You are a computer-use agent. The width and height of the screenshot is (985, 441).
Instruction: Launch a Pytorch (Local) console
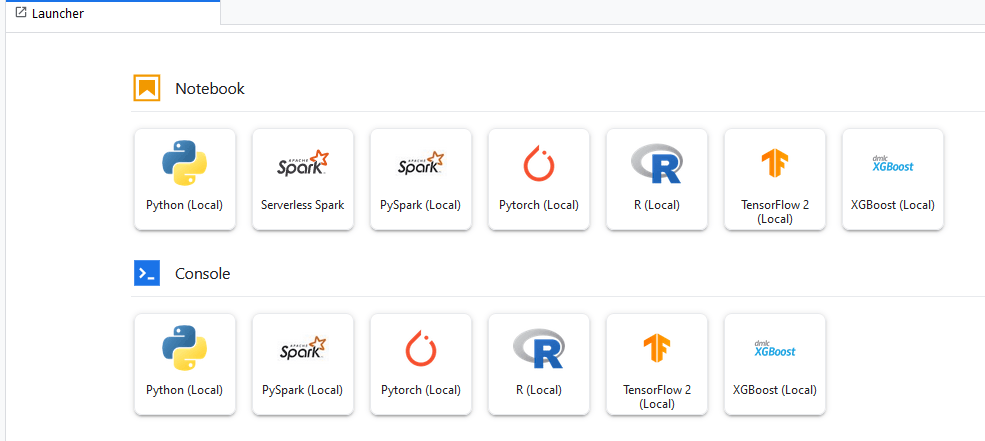point(421,364)
